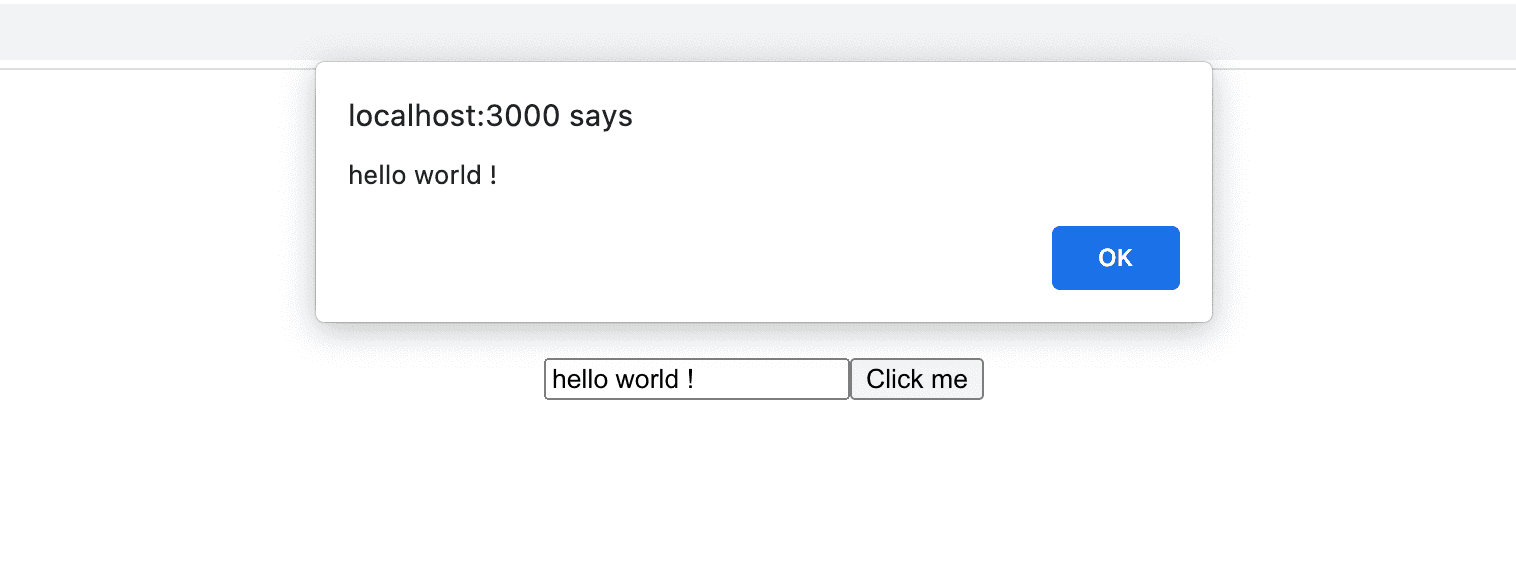Click the word 'me' on the page button
Image resolution: width=1516 pixels, height=564 pixels.
coord(950,380)
